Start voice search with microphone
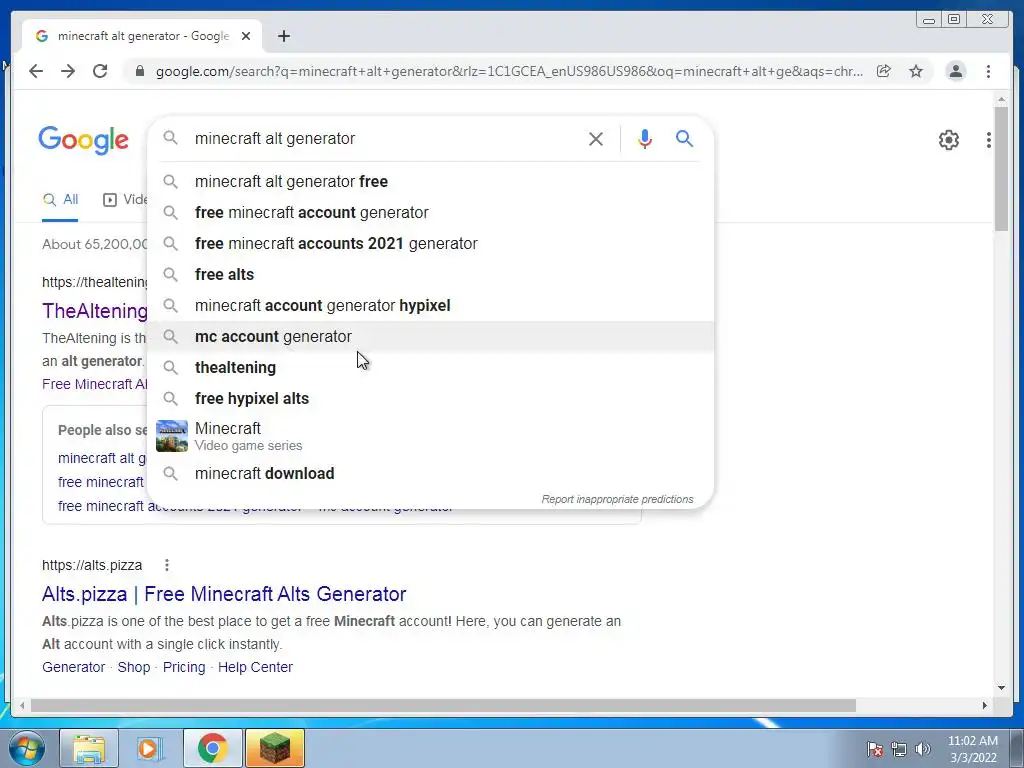 [645, 138]
